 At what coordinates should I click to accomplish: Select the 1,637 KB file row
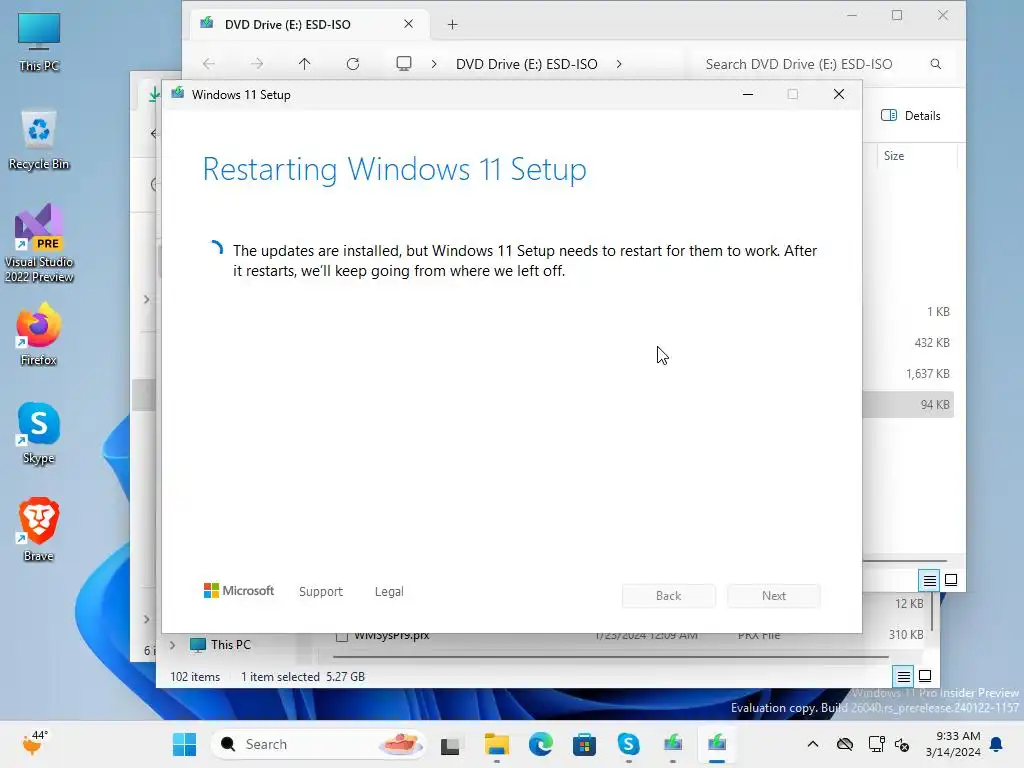click(908, 374)
